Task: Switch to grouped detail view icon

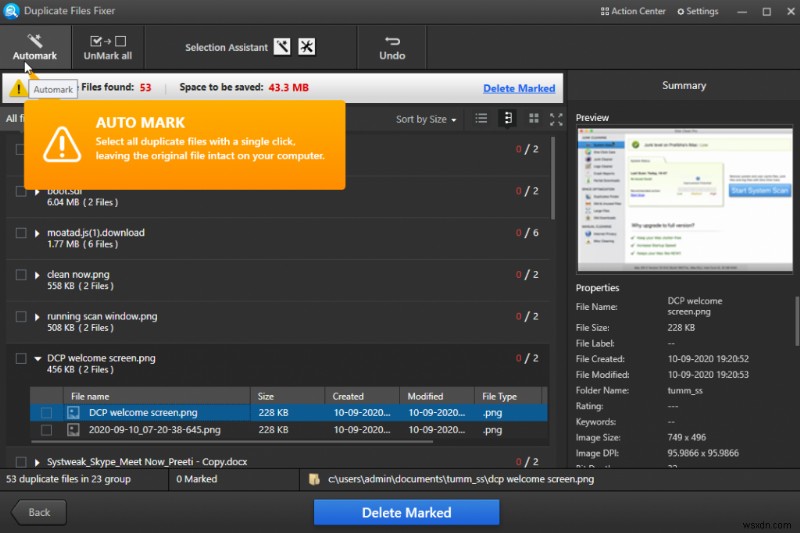Action: tap(508, 118)
